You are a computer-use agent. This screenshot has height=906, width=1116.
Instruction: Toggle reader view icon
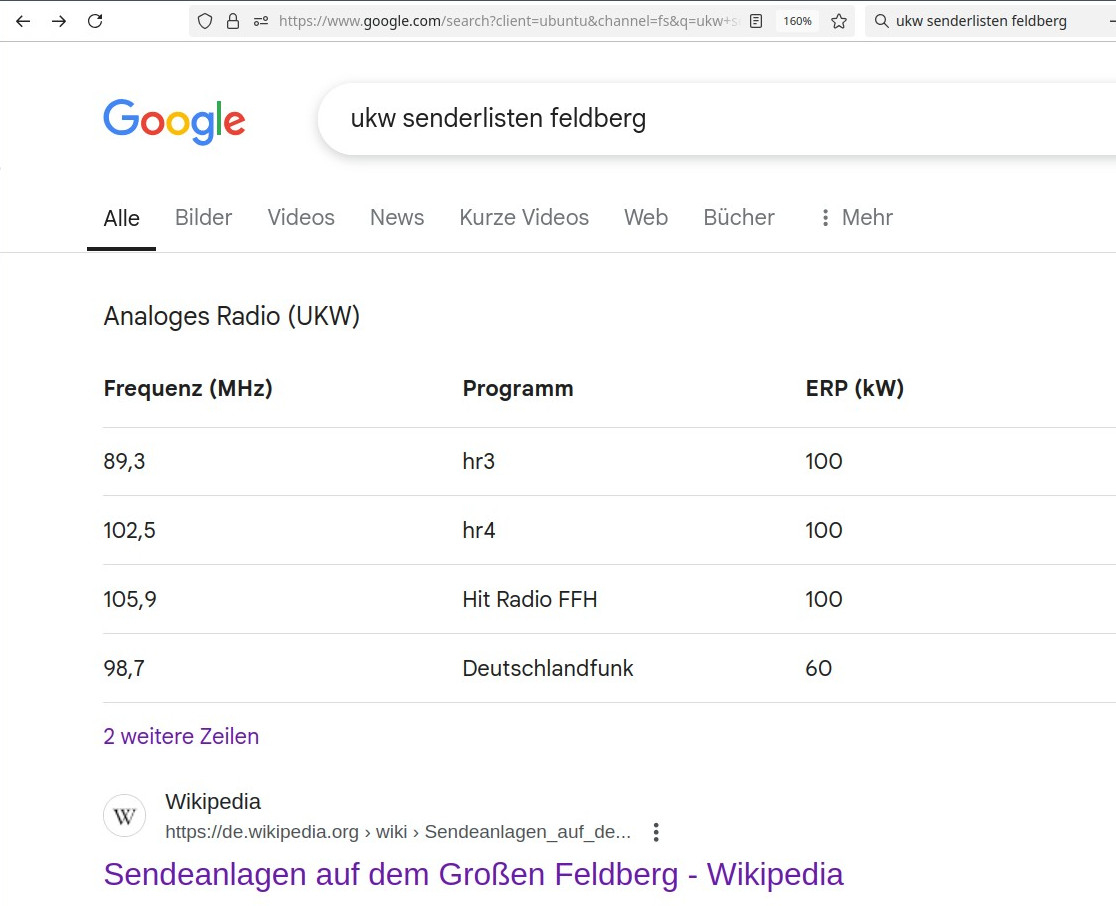[x=756, y=21]
